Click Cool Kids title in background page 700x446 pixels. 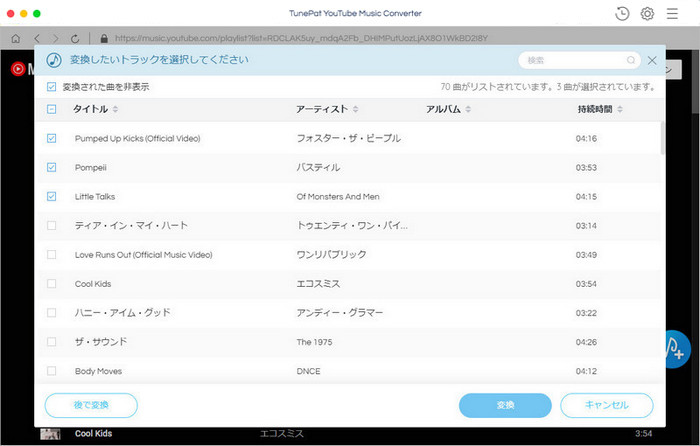click(x=93, y=433)
